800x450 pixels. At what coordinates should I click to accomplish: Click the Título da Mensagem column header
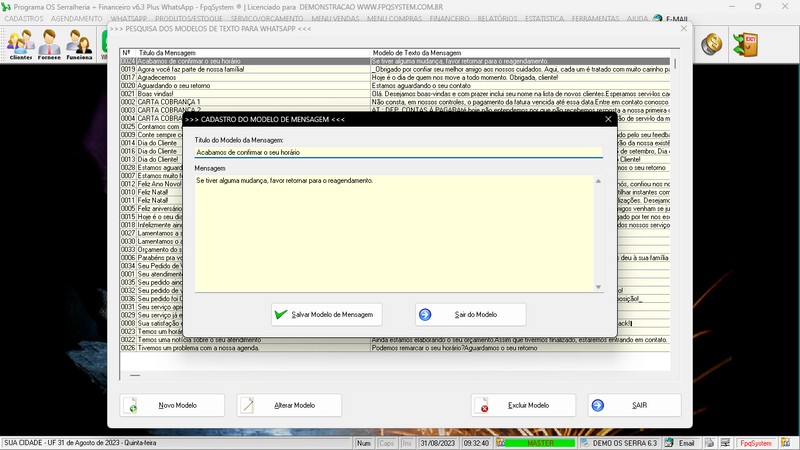tap(253, 53)
